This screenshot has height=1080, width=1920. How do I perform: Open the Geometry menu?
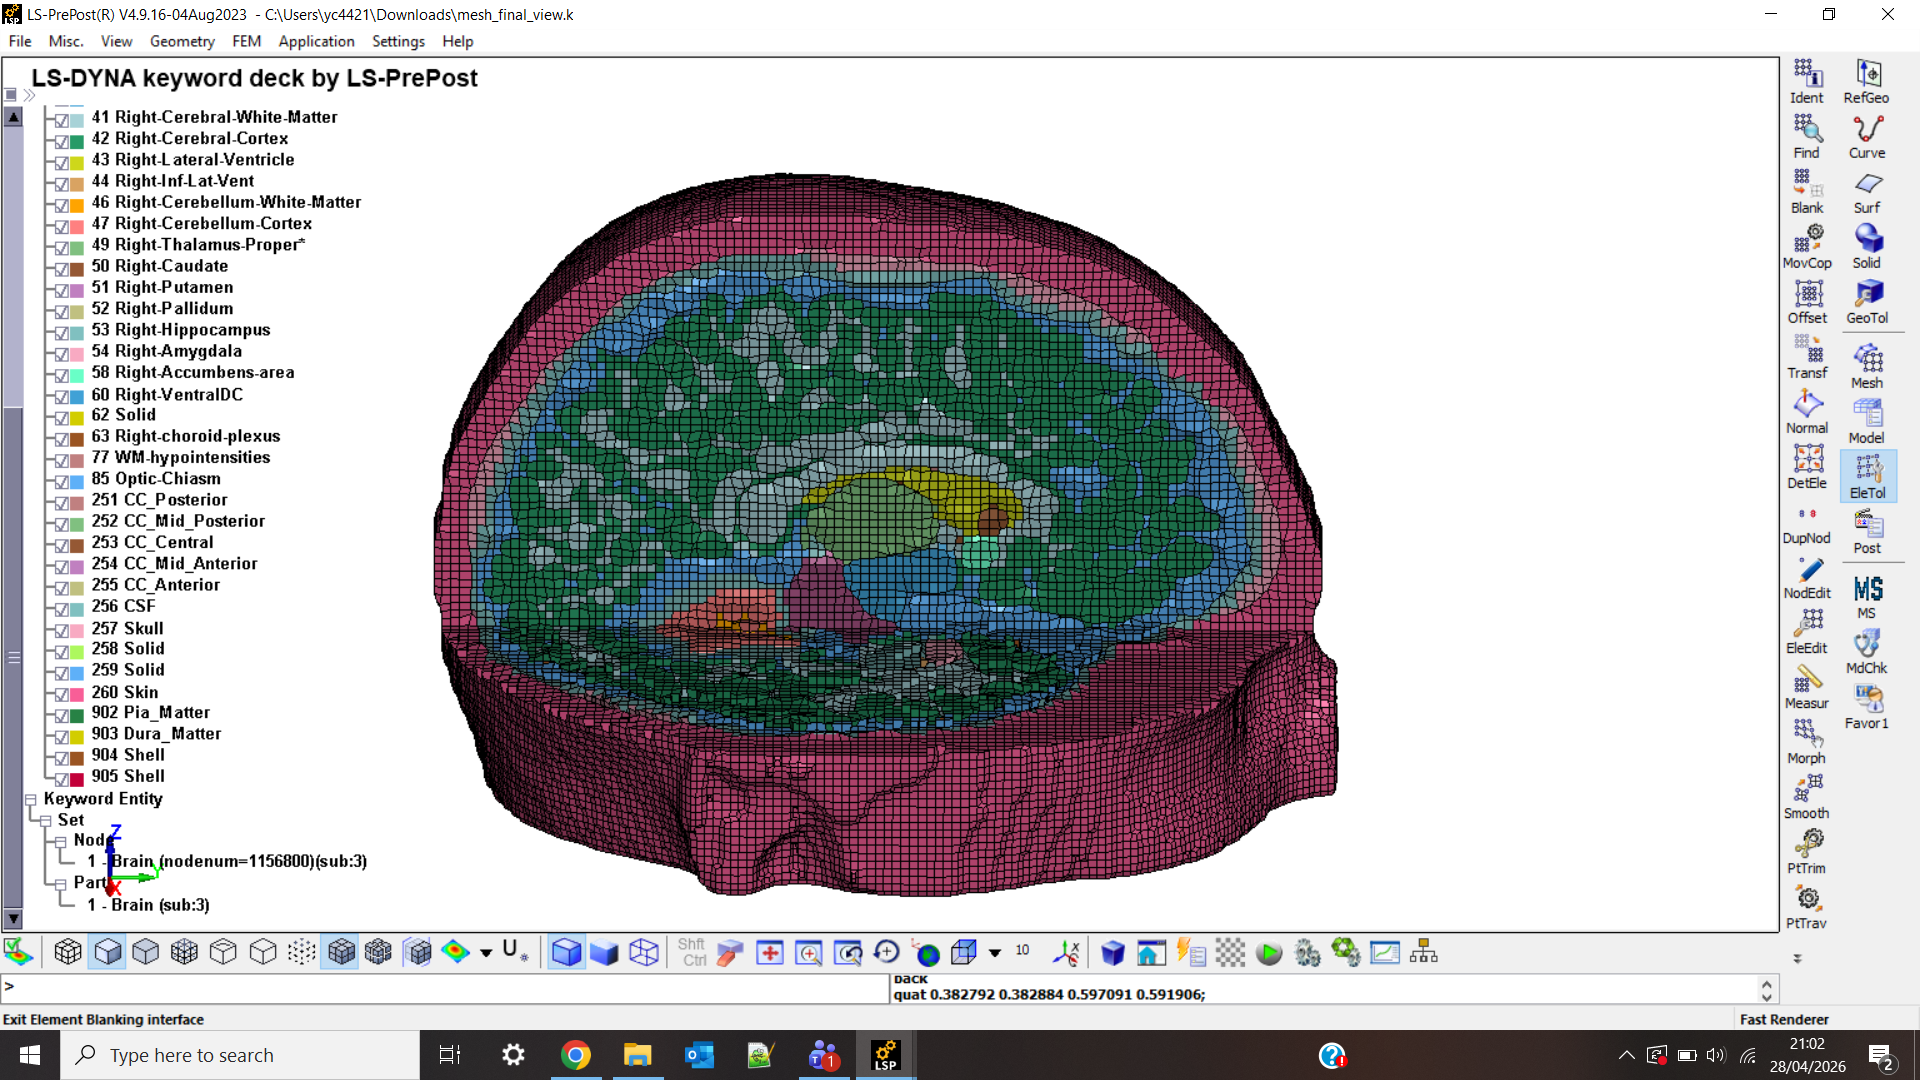click(x=182, y=41)
